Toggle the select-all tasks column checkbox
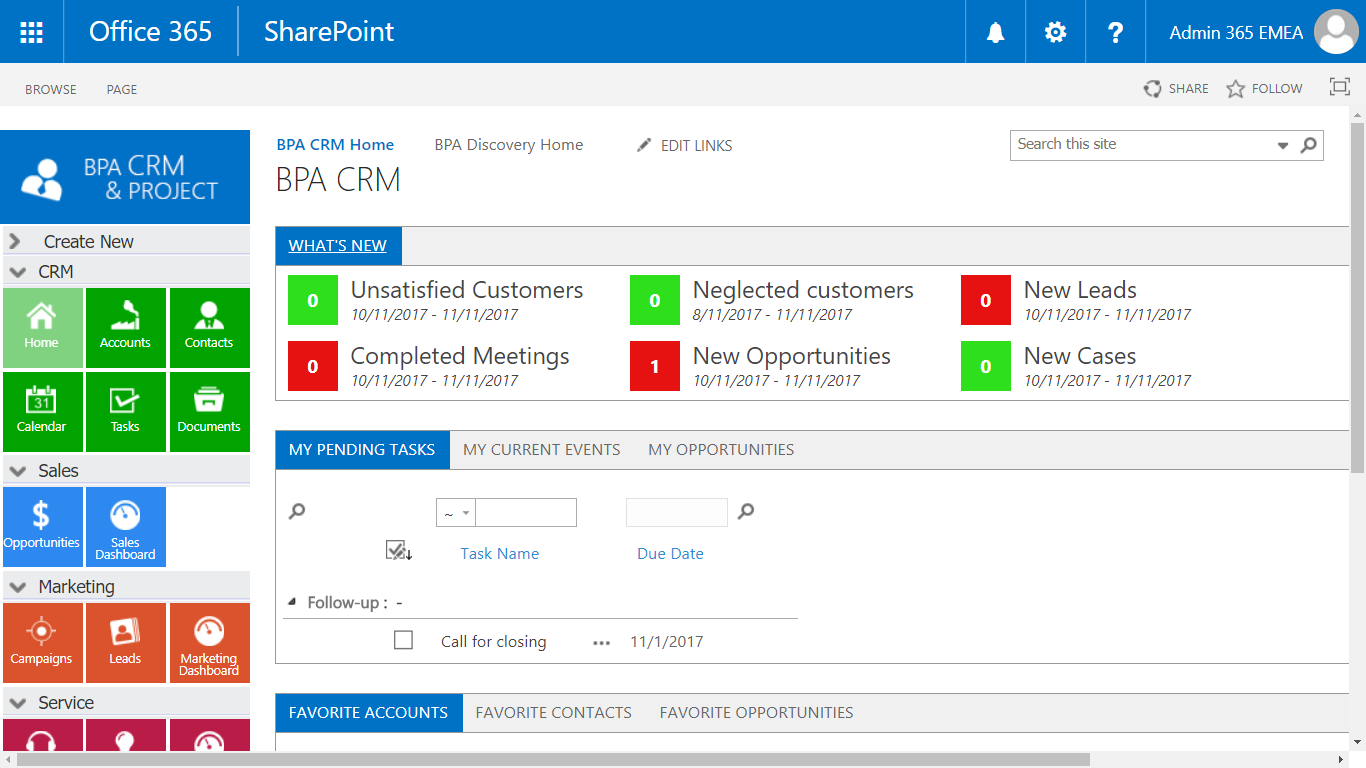The height and width of the screenshot is (768, 1366). 397,551
